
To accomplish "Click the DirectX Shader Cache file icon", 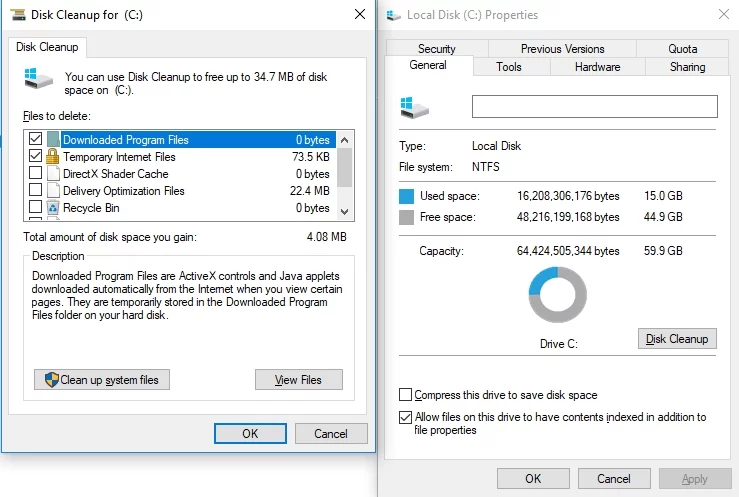I will point(53,174).
